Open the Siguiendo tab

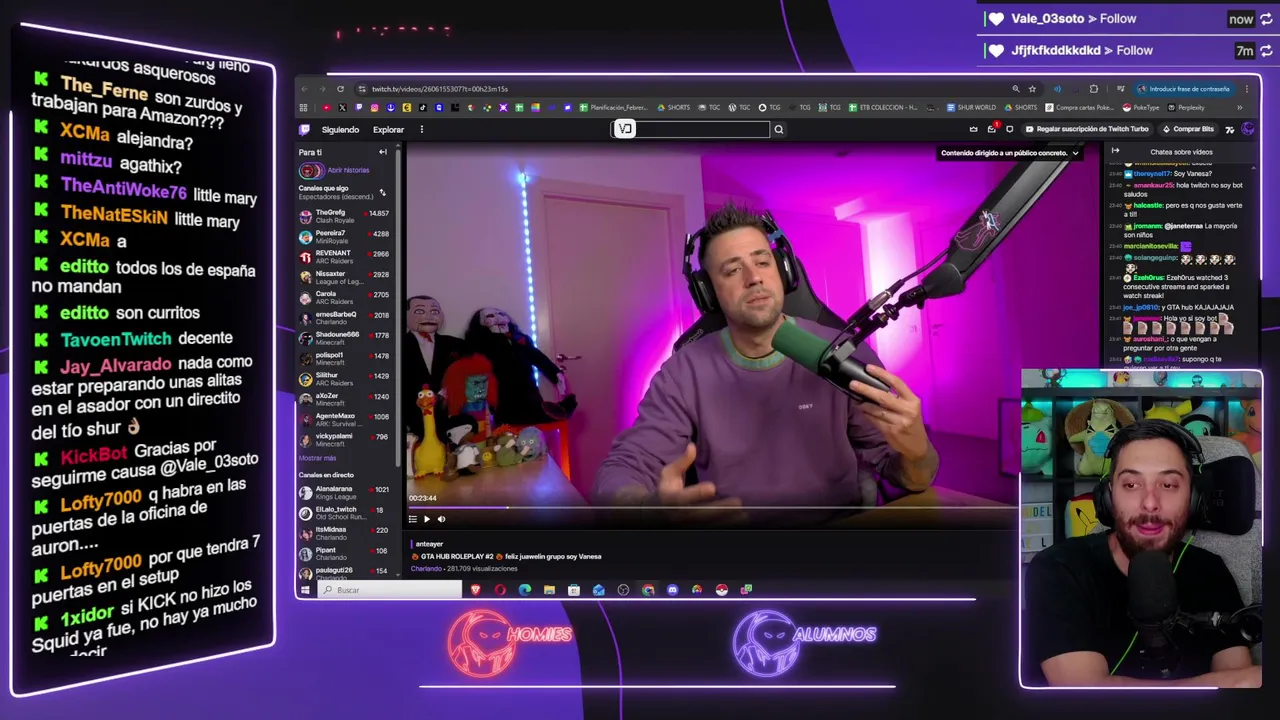click(340, 129)
